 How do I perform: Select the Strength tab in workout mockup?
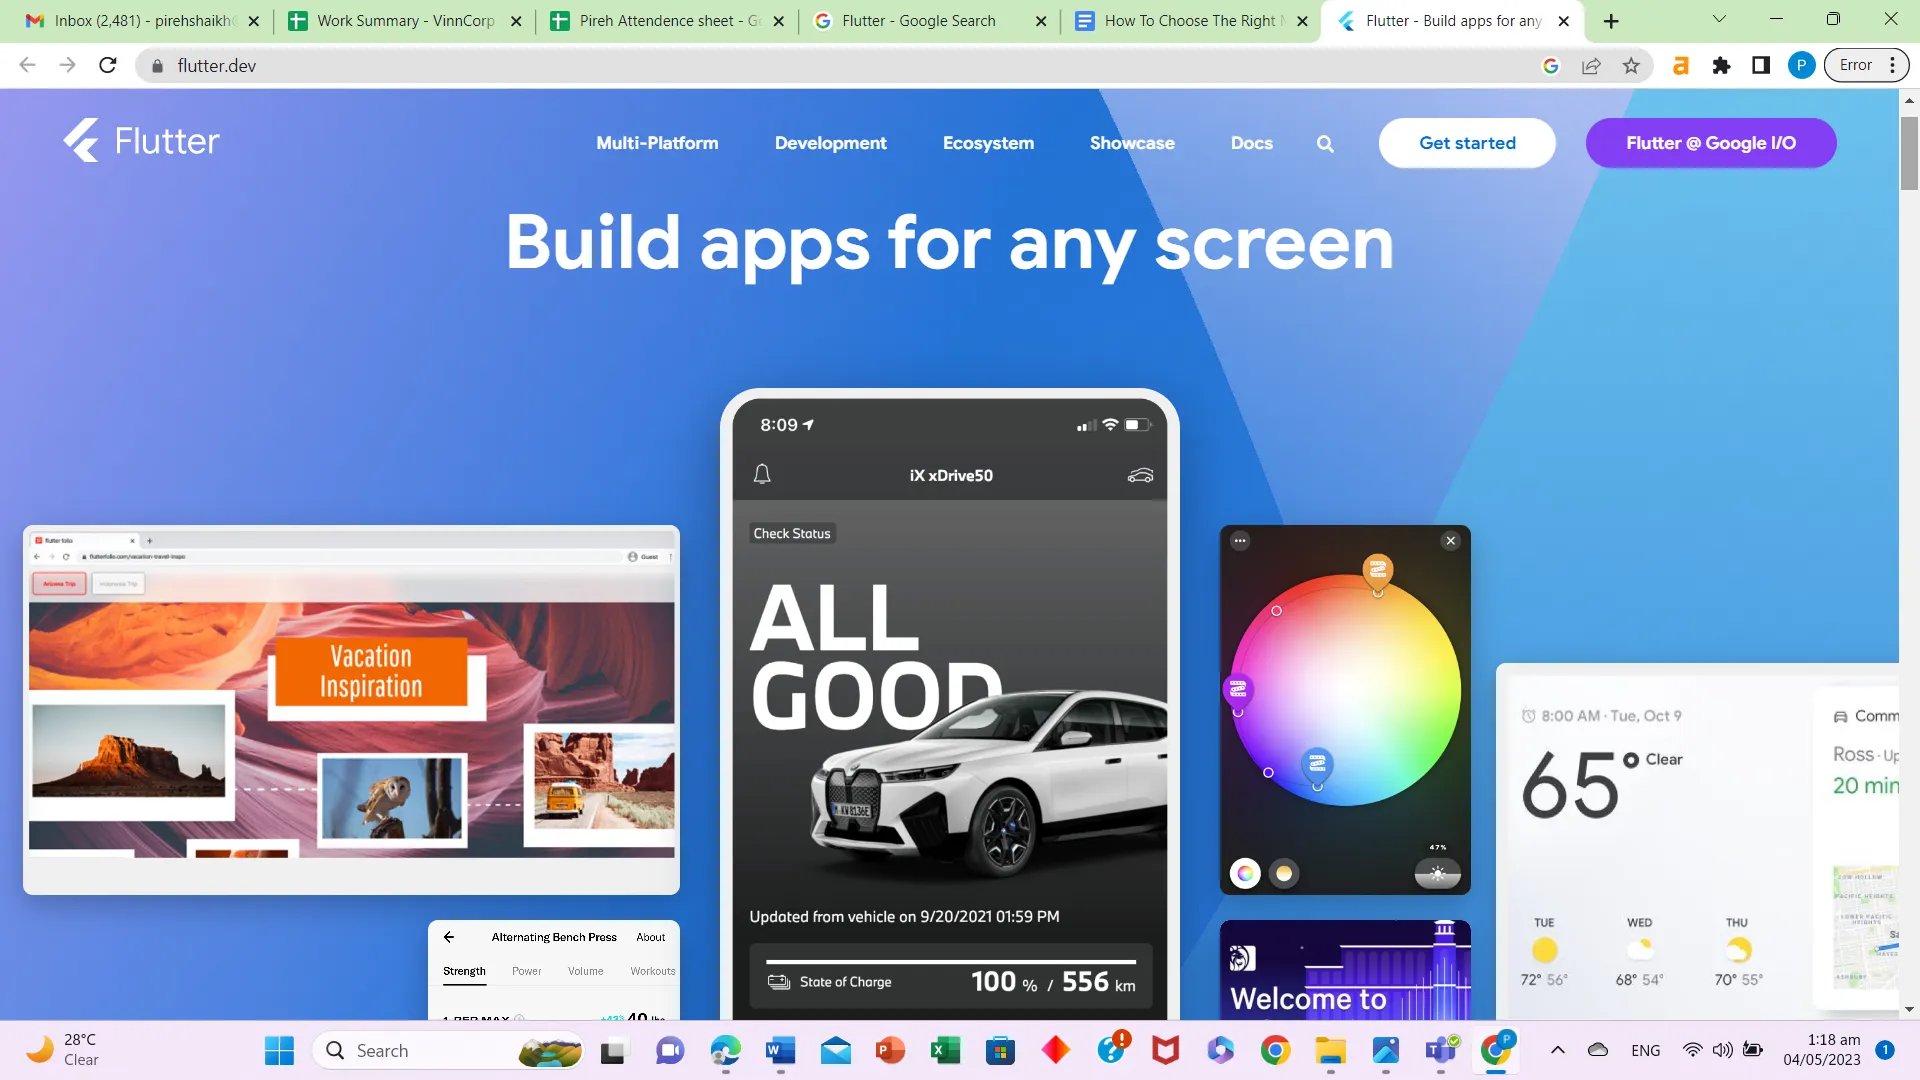(x=464, y=972)
